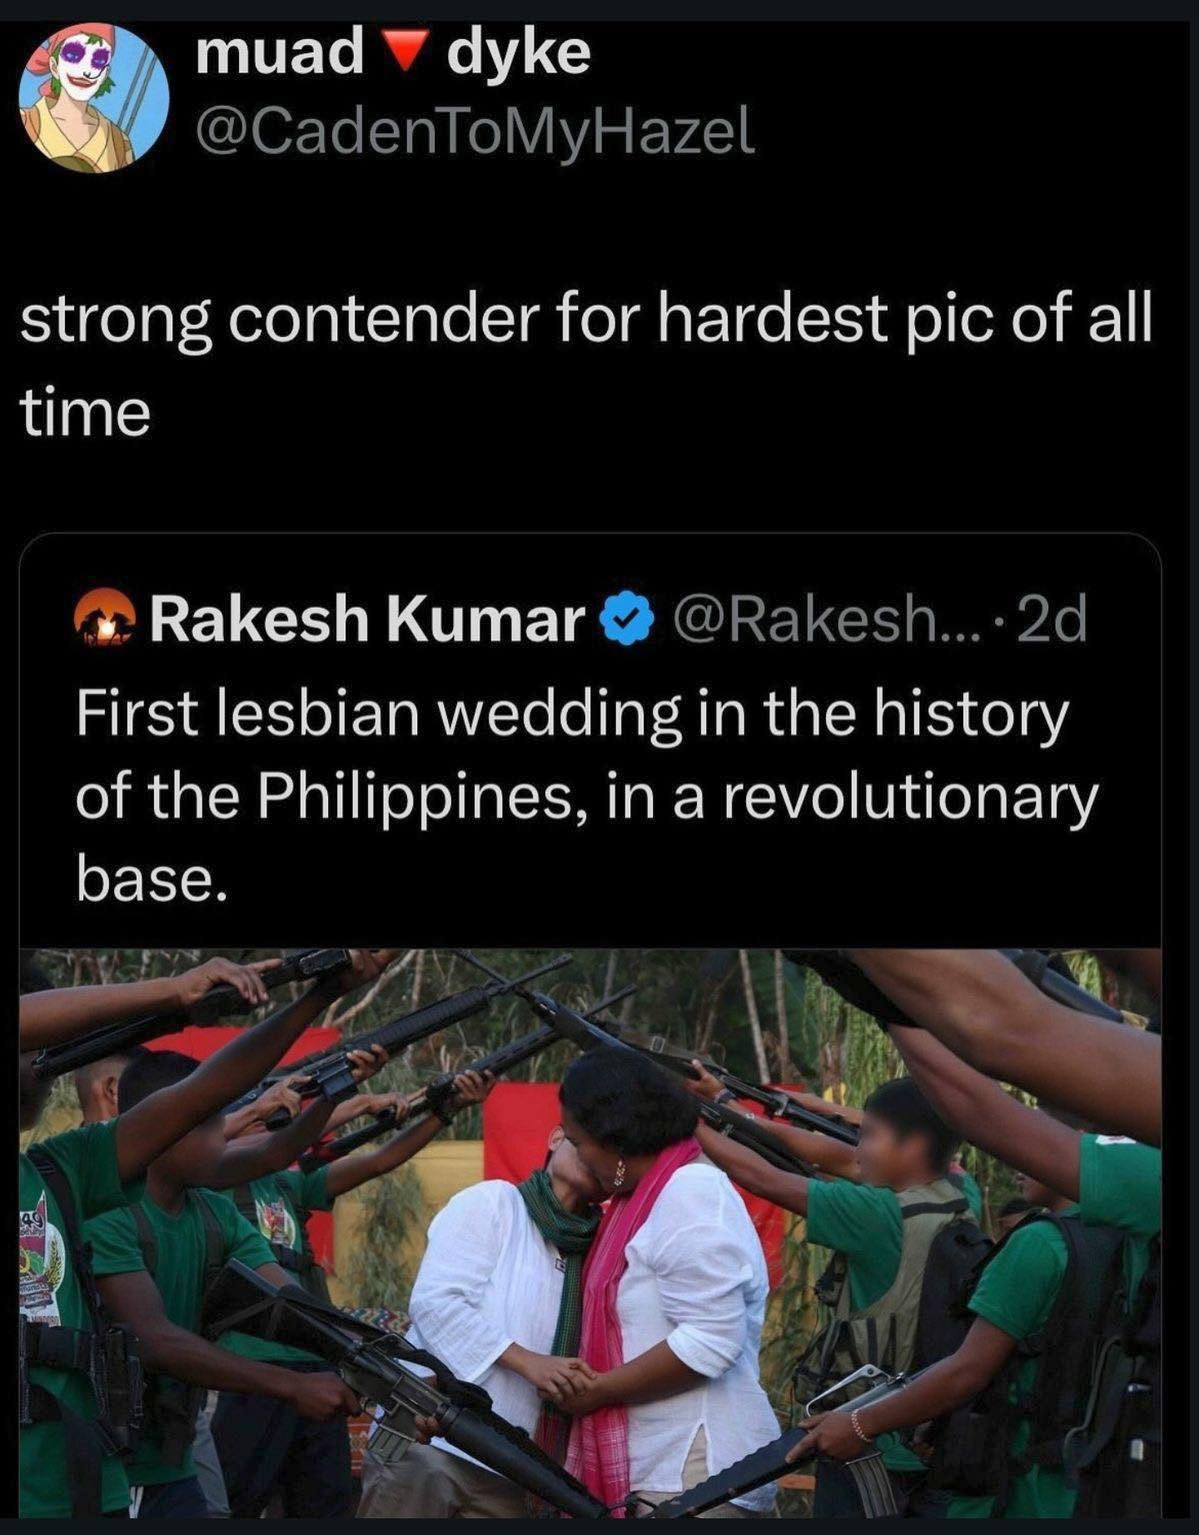Open the muad dyke display name
This screenshot has height=1535, width=1199.
(x=394, y=53)
